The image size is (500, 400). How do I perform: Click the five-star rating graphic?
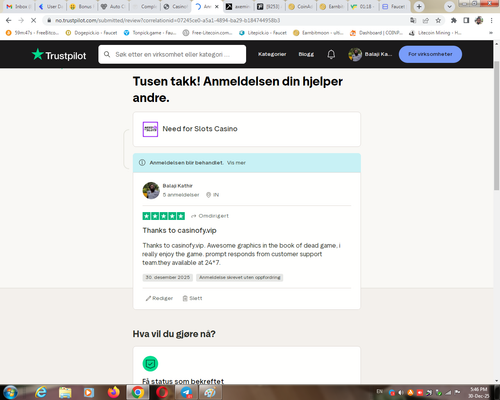pos(163,216)
